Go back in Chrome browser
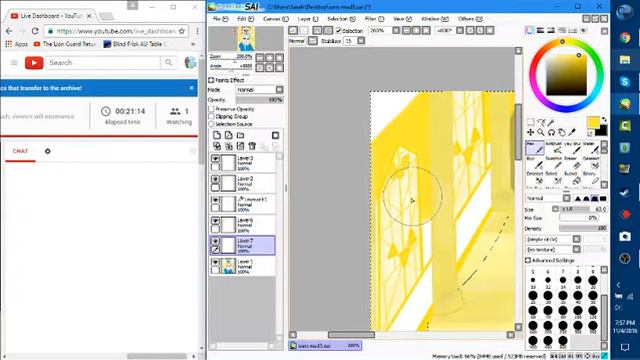640x360 pixels. pyautogui.click(x=9, y=31)
